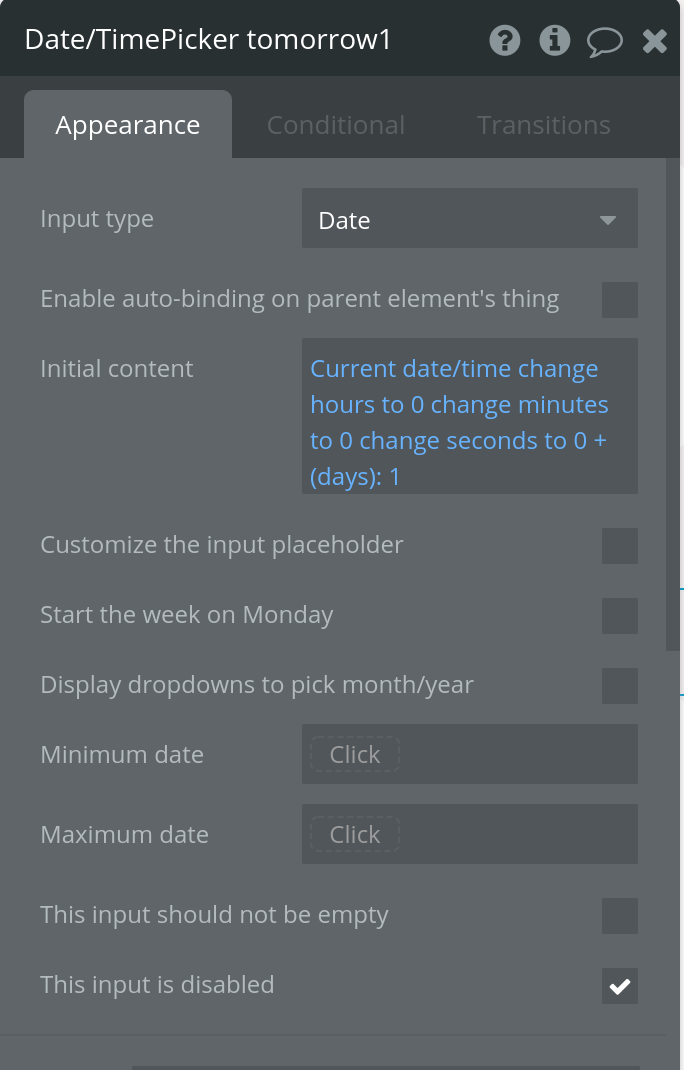The image size is (684, 1070).
Task: Switch to the Appearance tab
Action: point(128,125)
